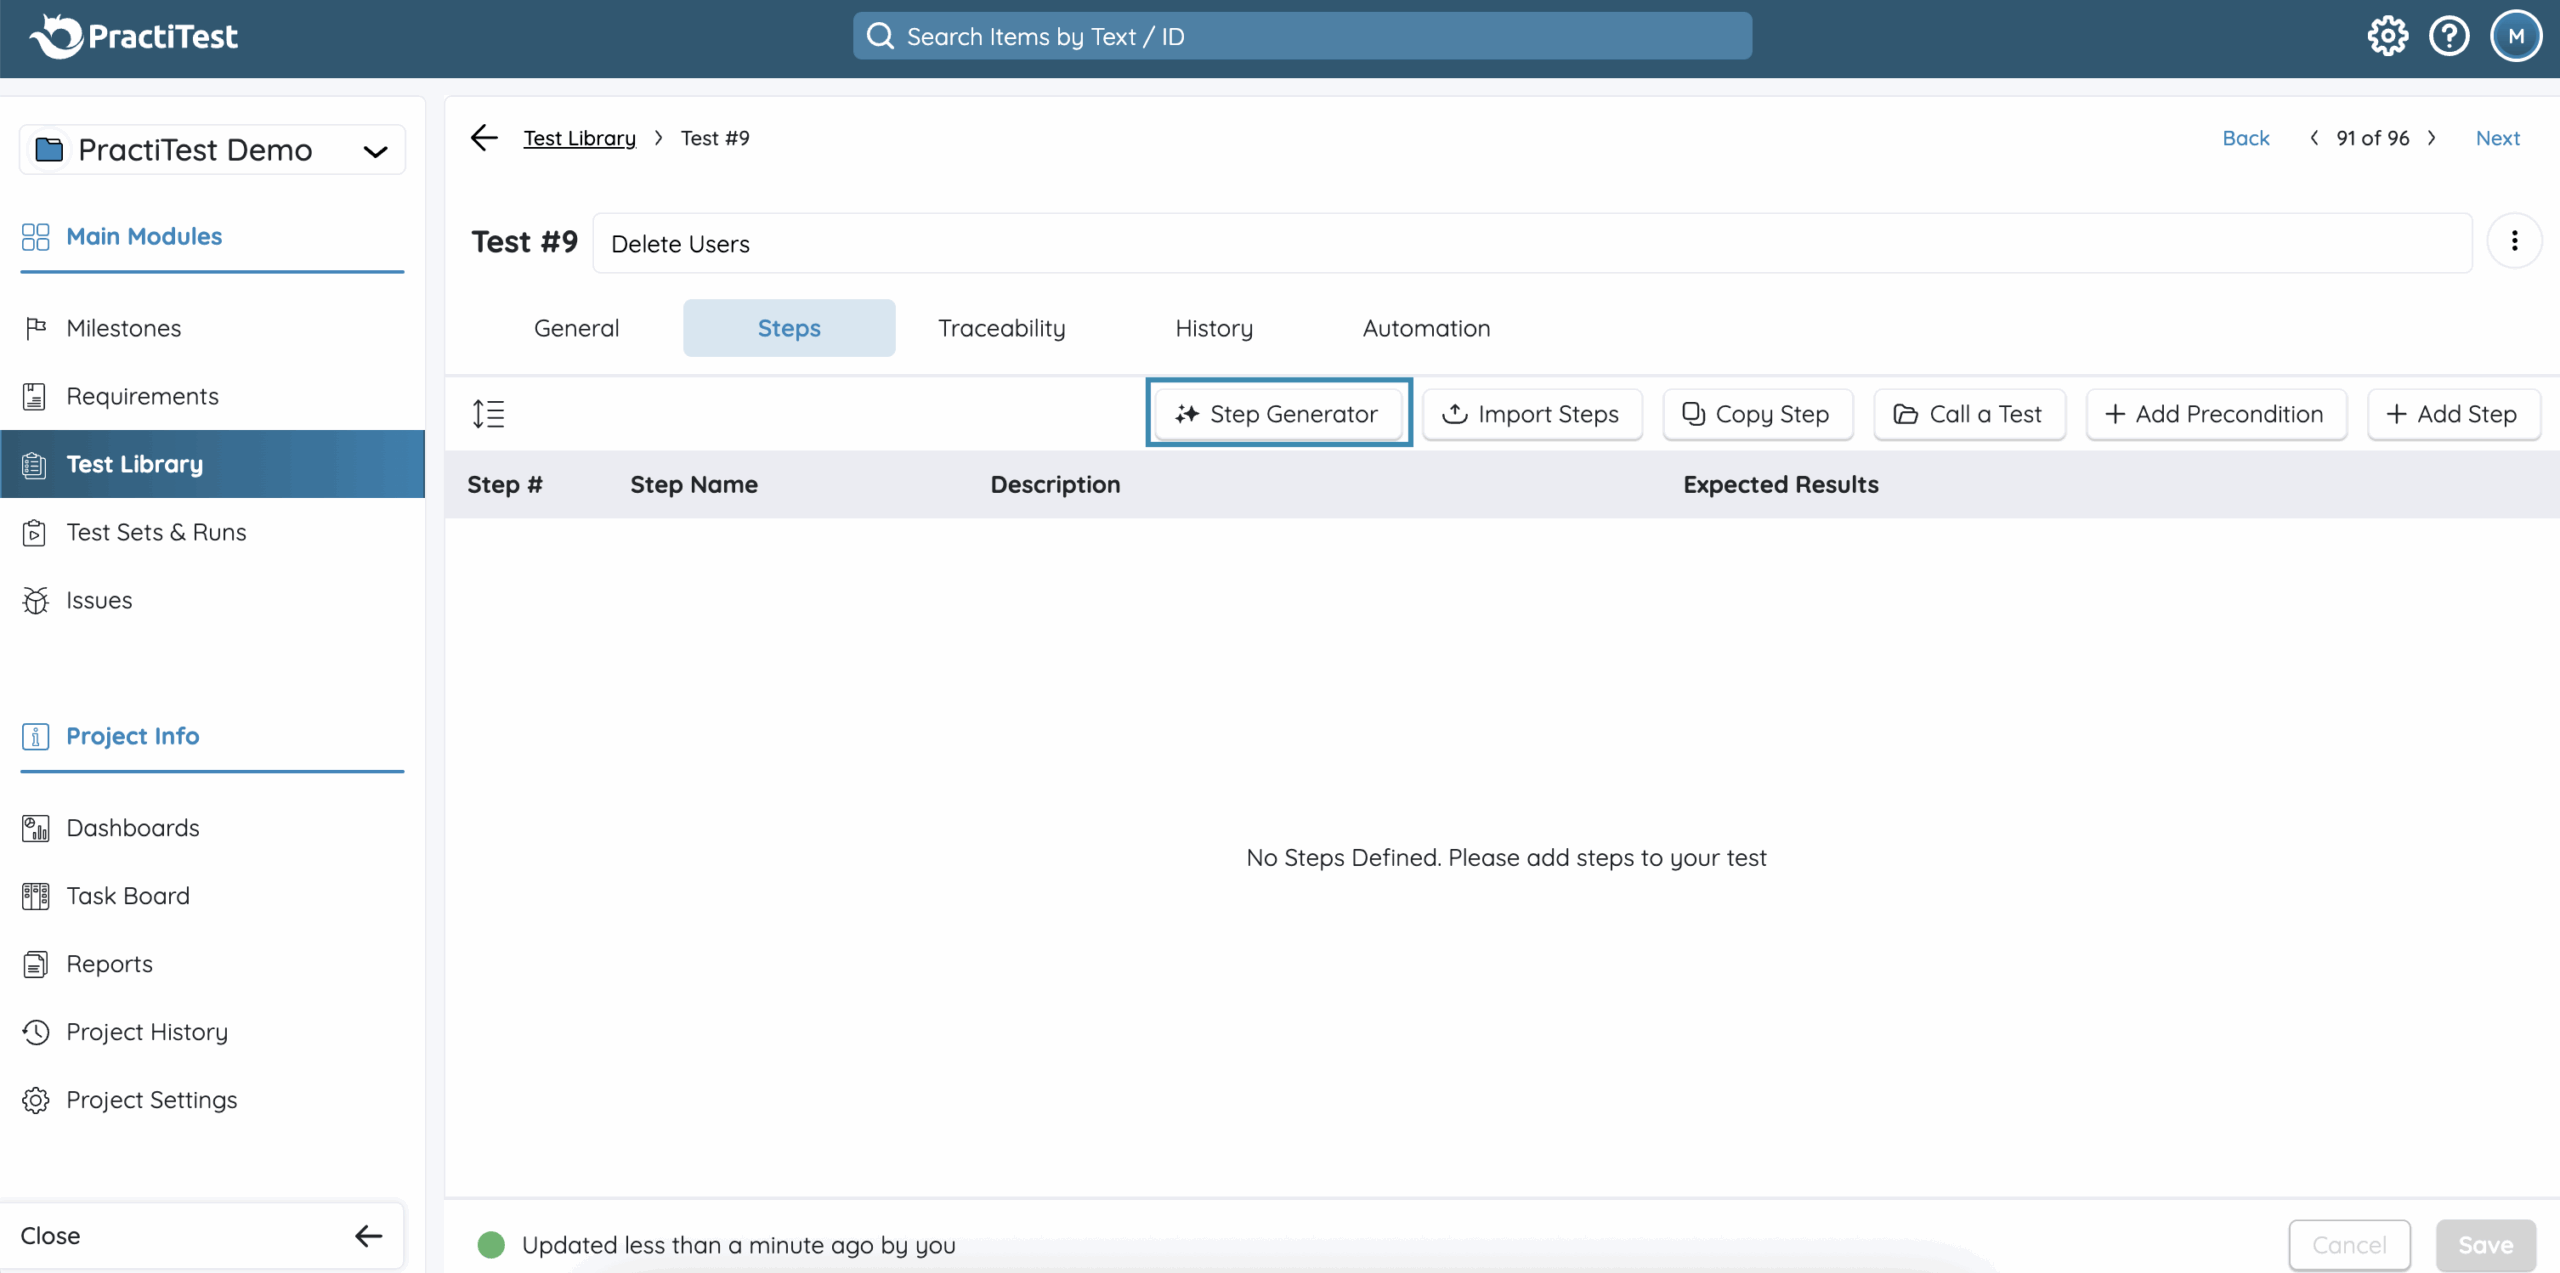Viewport: 2560px width, 1273px height.
Task: Switch to the Traceability tab
Action: point(1001,327)
